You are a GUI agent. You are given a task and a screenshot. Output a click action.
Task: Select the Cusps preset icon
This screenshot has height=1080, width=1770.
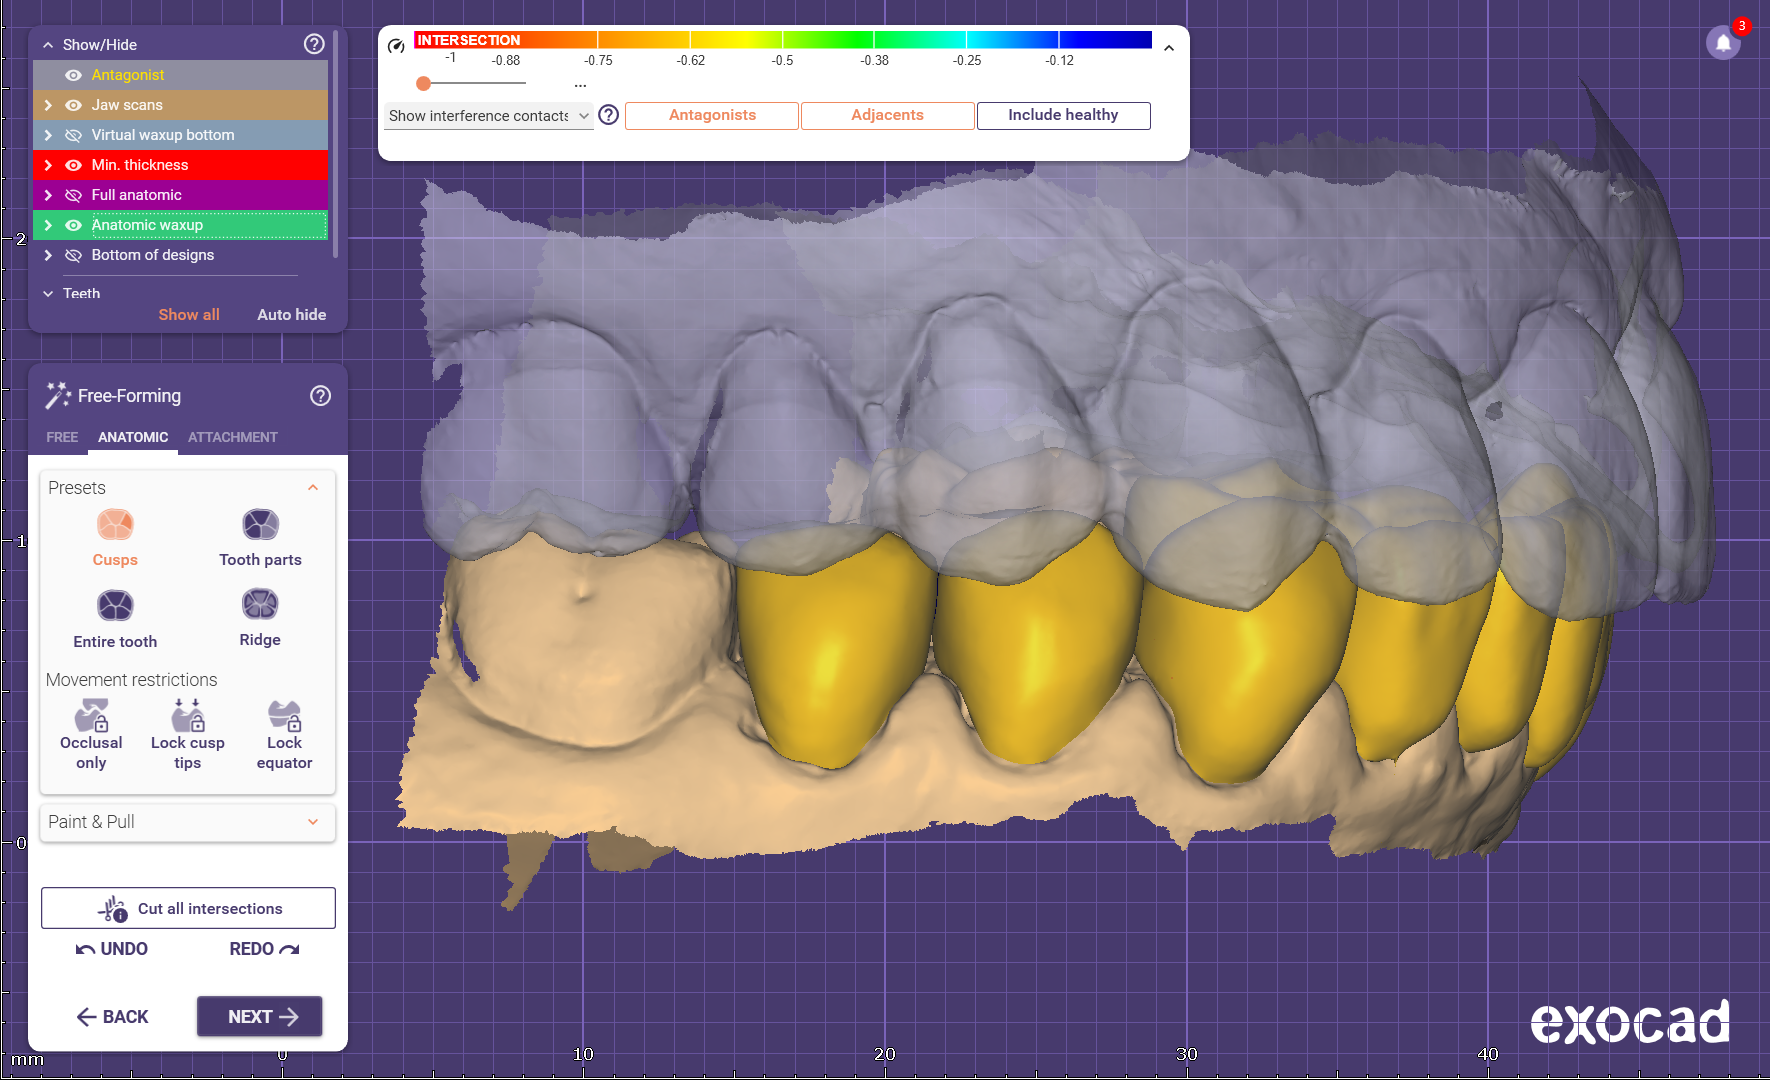[115, 525]
